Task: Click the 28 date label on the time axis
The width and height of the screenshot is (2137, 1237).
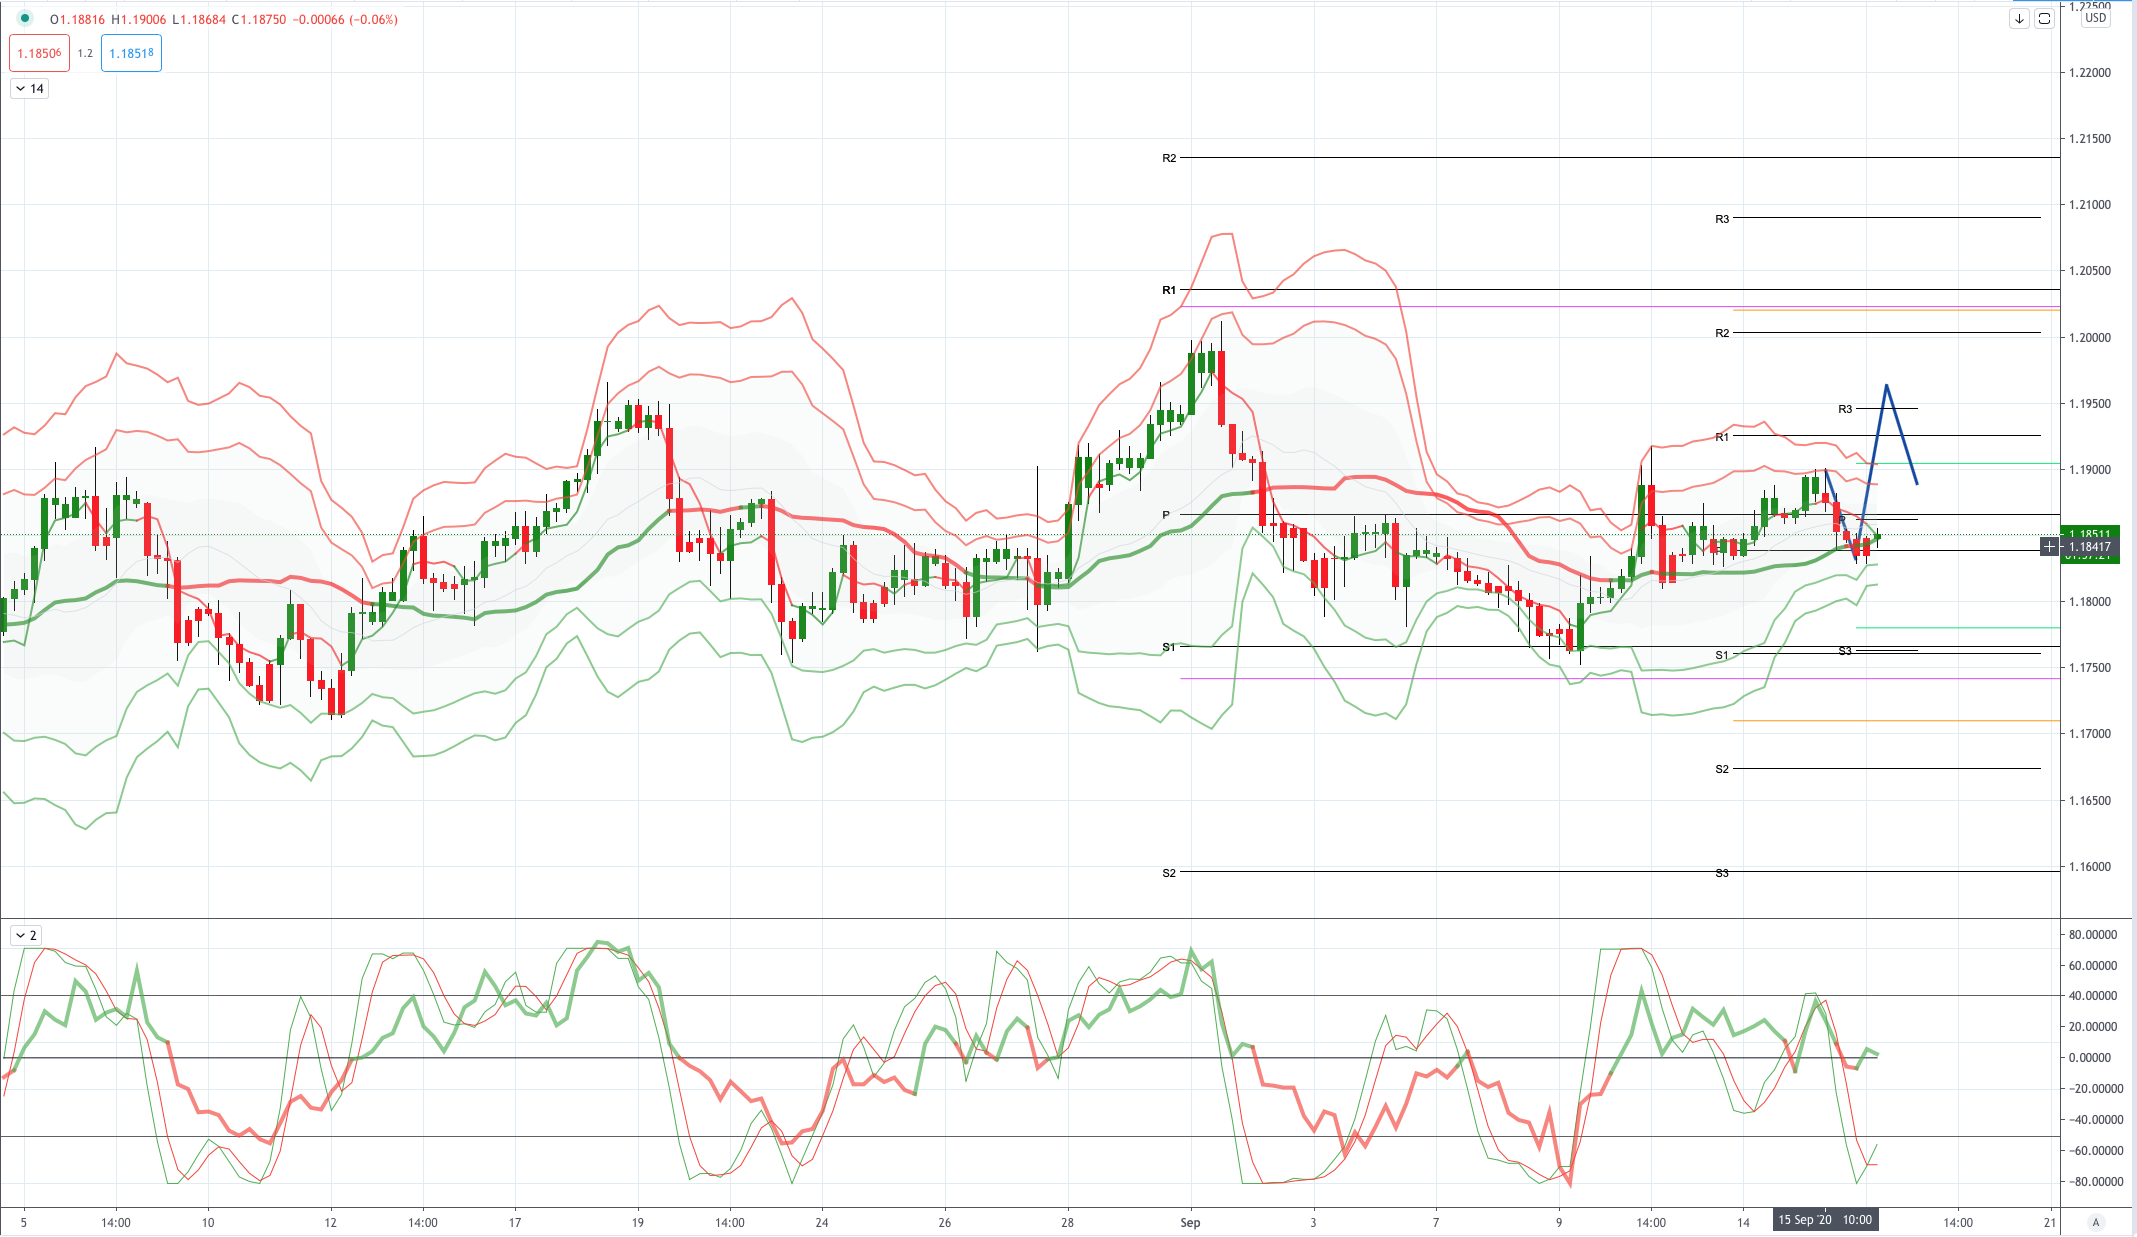Action: 1067,1222
